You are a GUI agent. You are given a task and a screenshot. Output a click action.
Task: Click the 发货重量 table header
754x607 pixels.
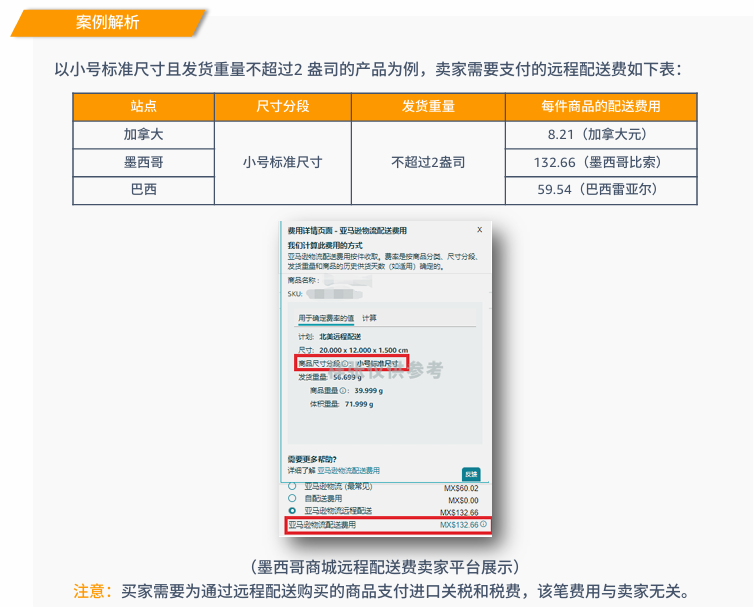[x=428, y=106]
